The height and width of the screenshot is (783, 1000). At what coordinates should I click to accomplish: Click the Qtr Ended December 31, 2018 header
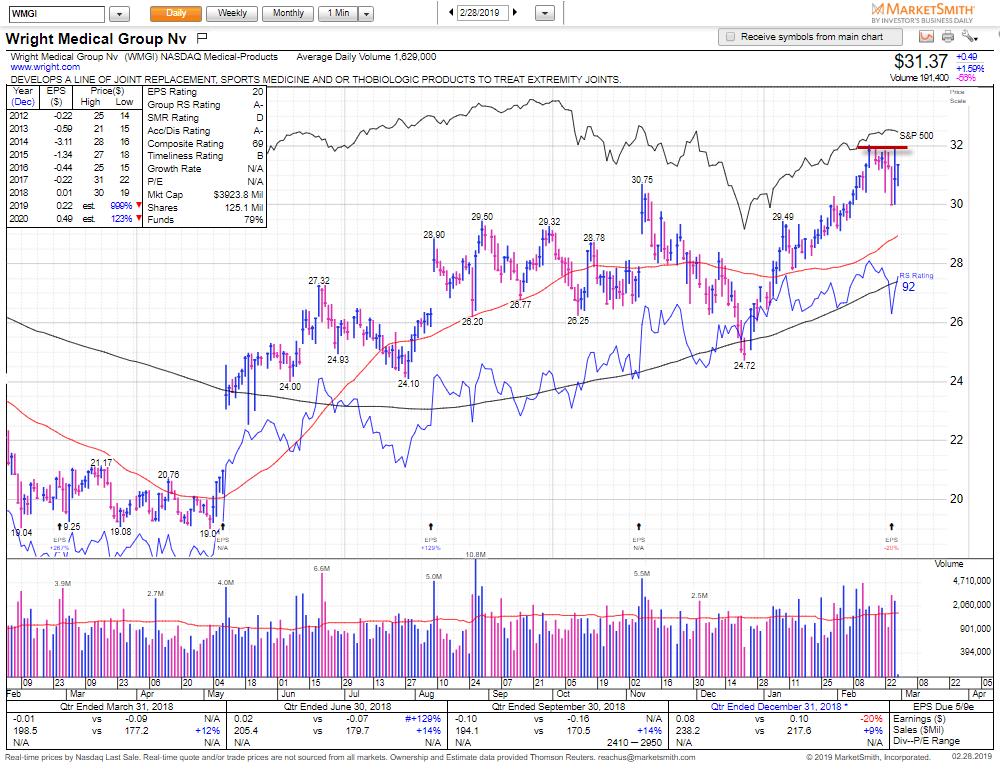point(779,706)
